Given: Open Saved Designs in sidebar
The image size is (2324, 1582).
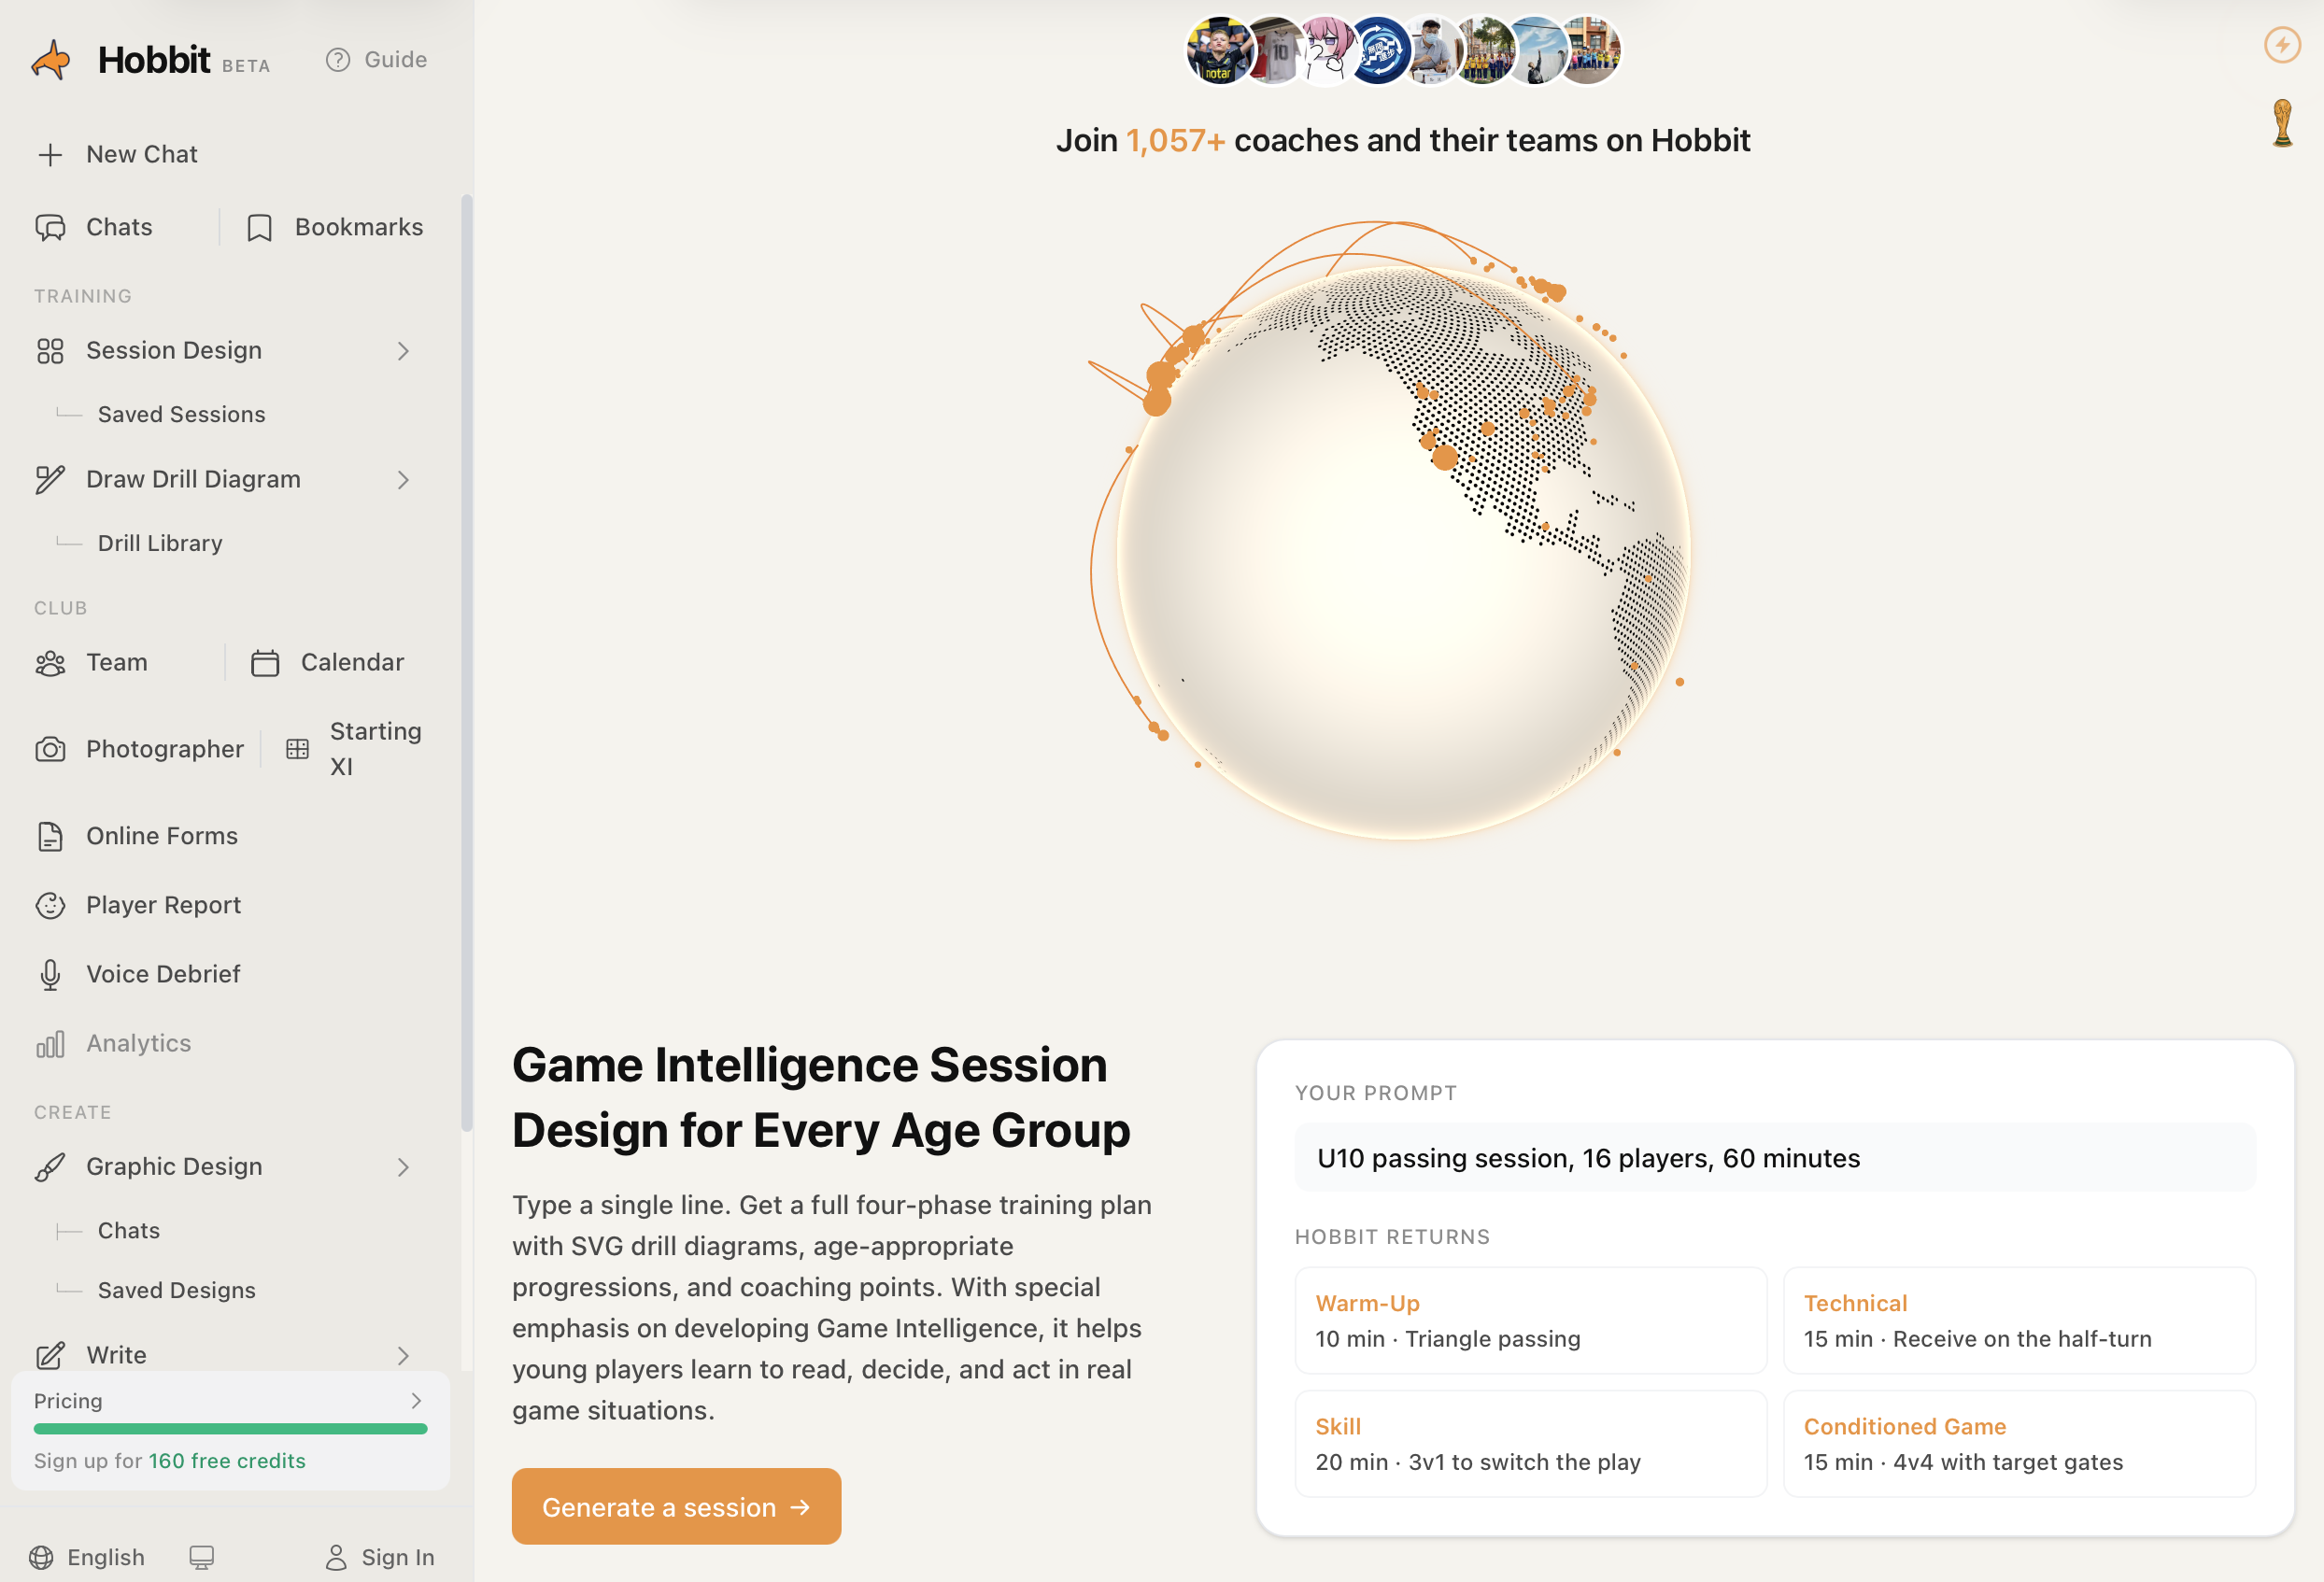Looking at the screenshot, I should [x=177, y=1290].
